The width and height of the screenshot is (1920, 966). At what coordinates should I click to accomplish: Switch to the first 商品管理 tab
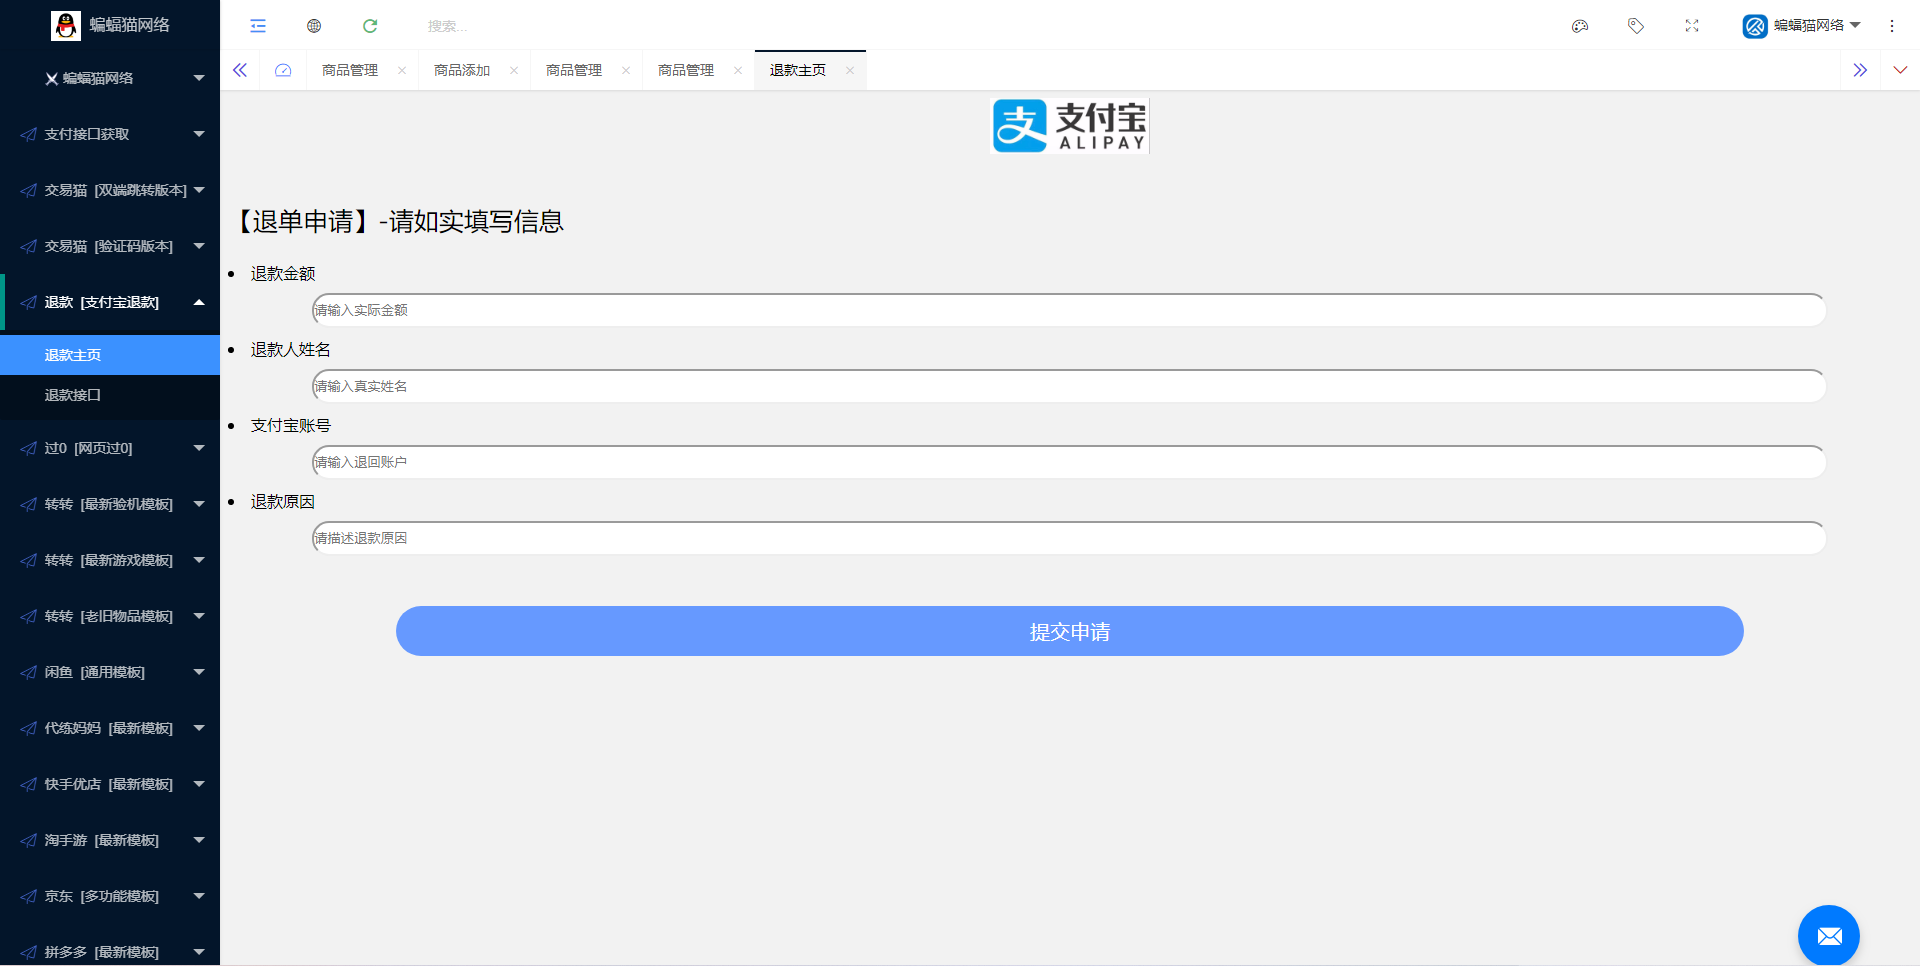tap(350, 70)
